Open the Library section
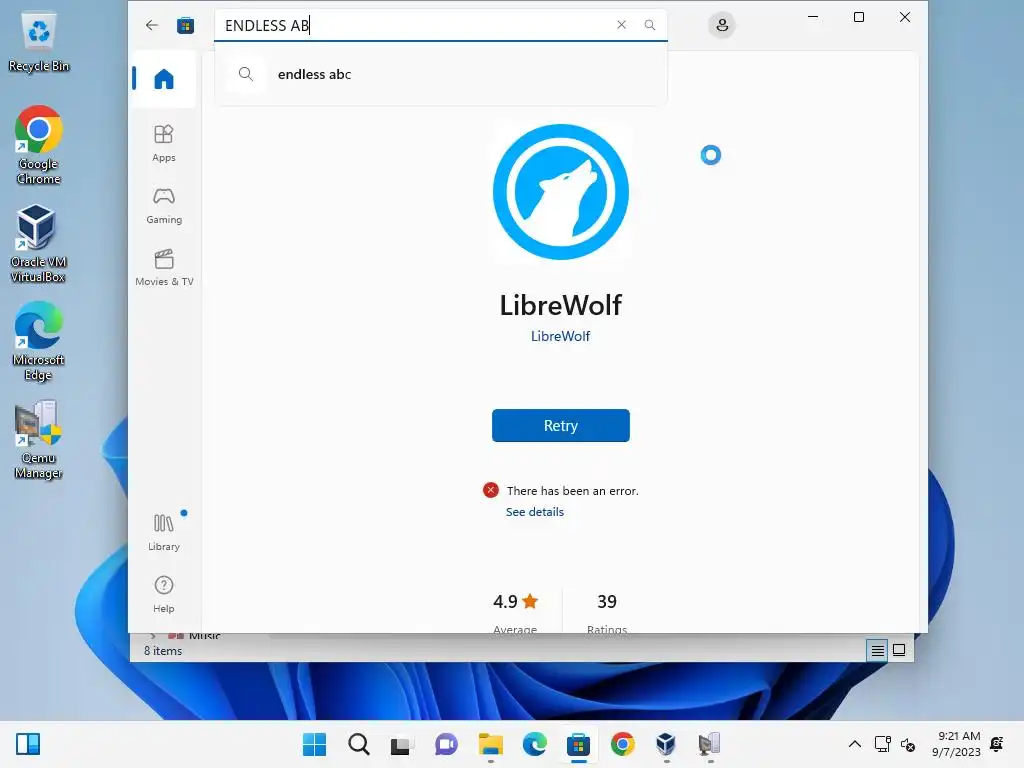 coord(164,532)
